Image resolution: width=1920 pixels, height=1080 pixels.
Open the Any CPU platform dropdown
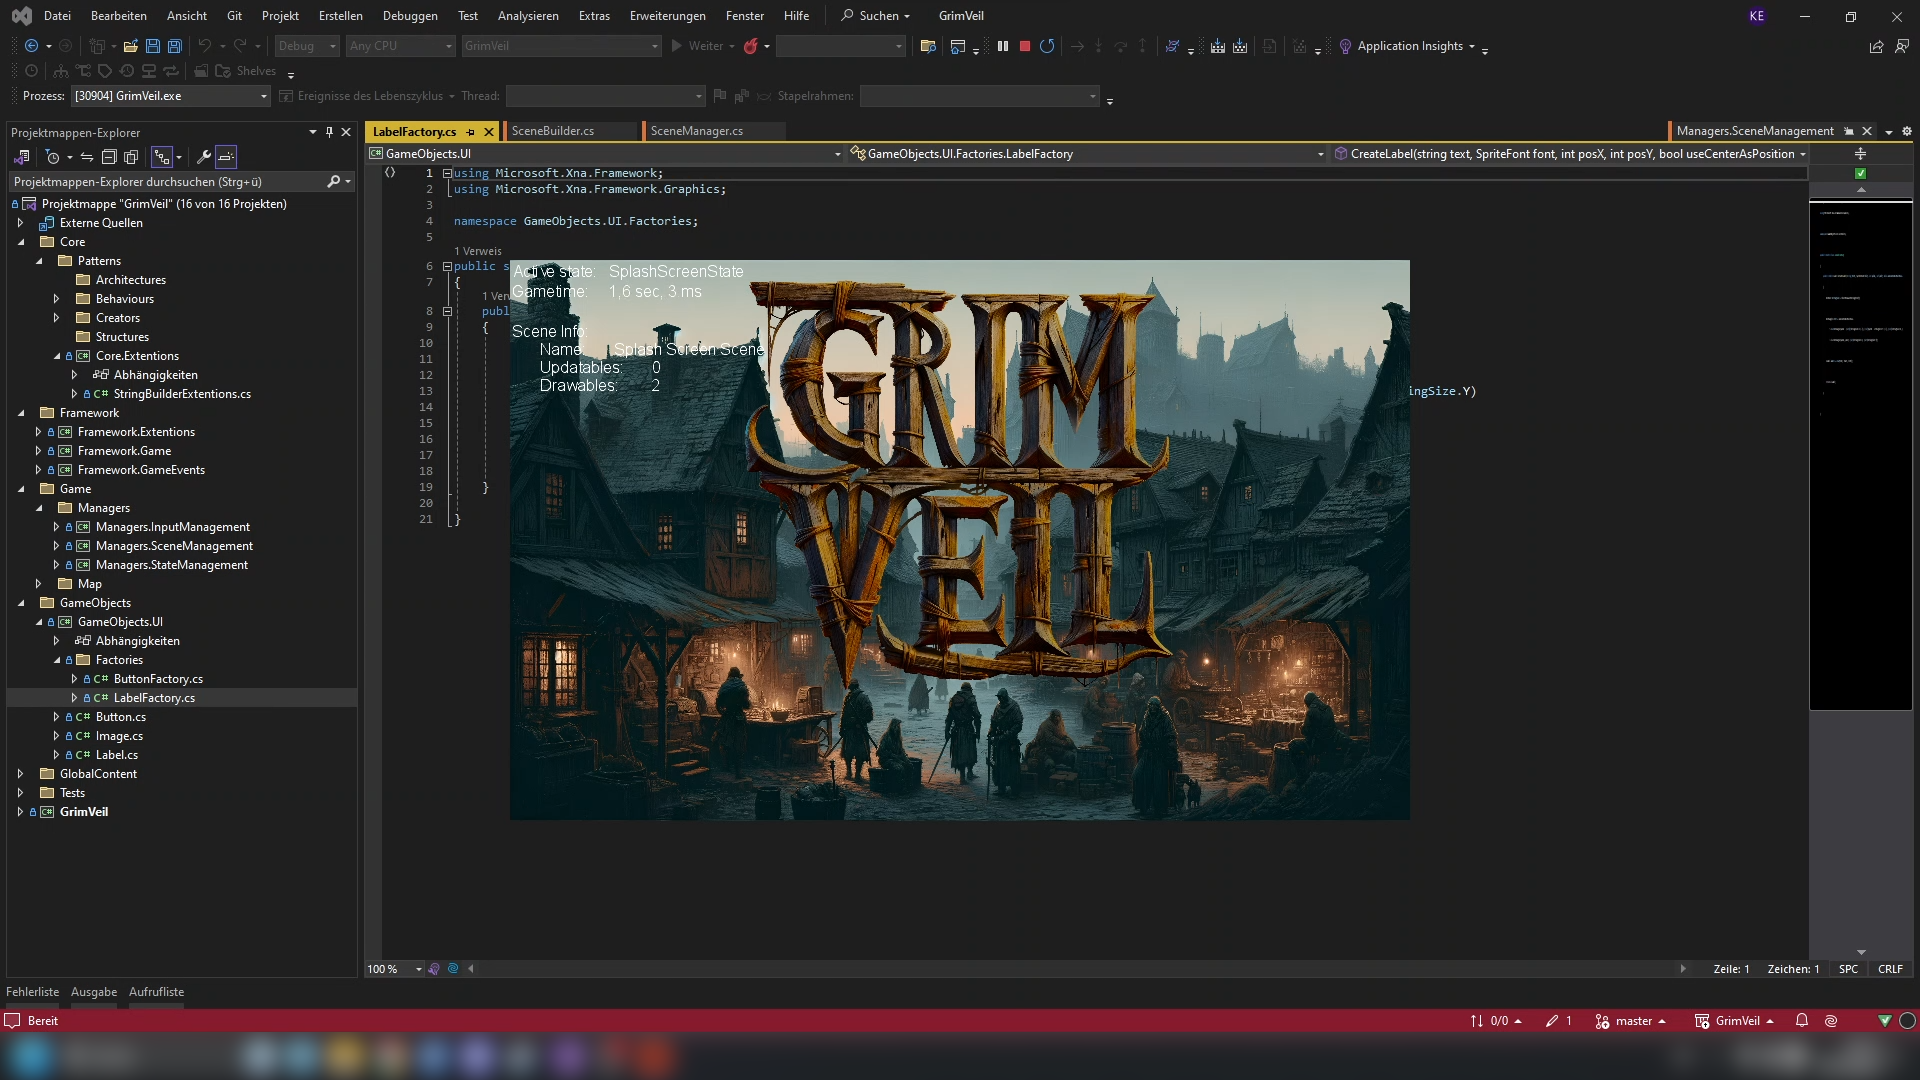click(401, 46)
